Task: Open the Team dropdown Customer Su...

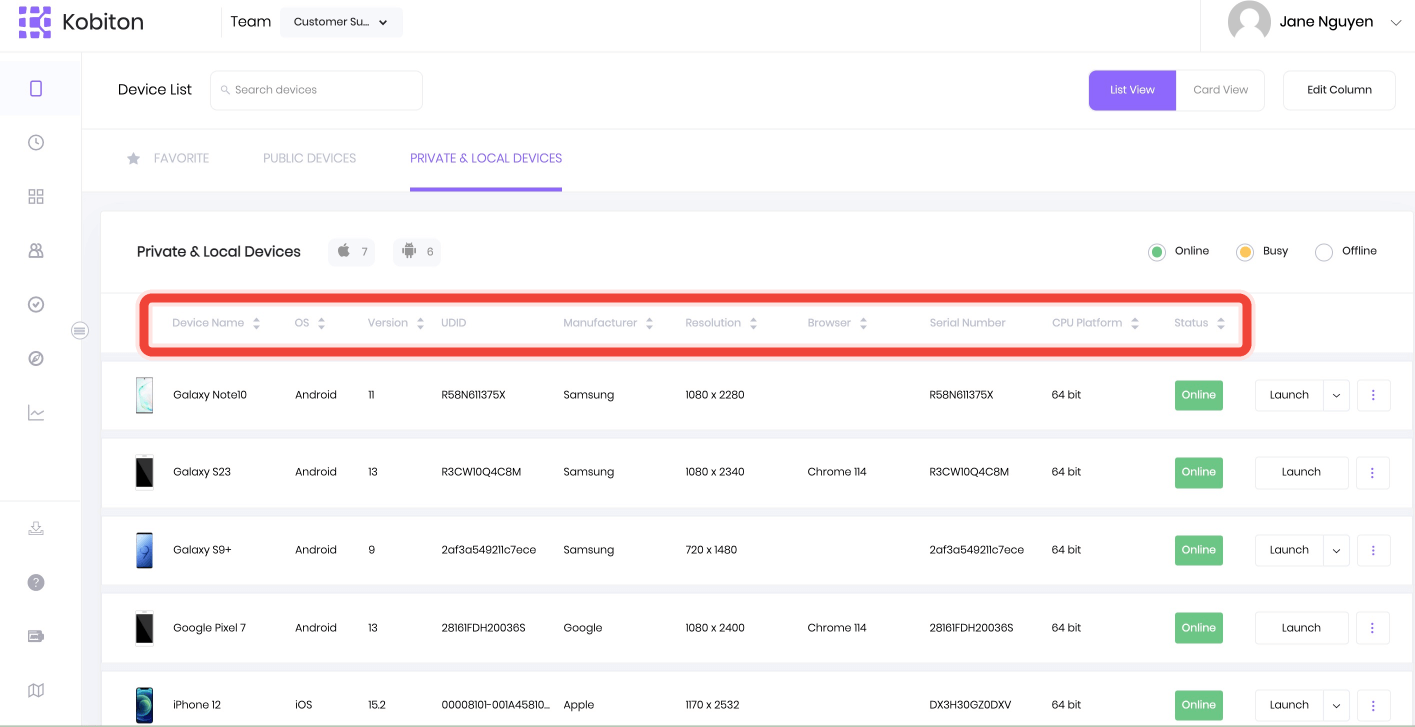Action: tap(341, 22)
